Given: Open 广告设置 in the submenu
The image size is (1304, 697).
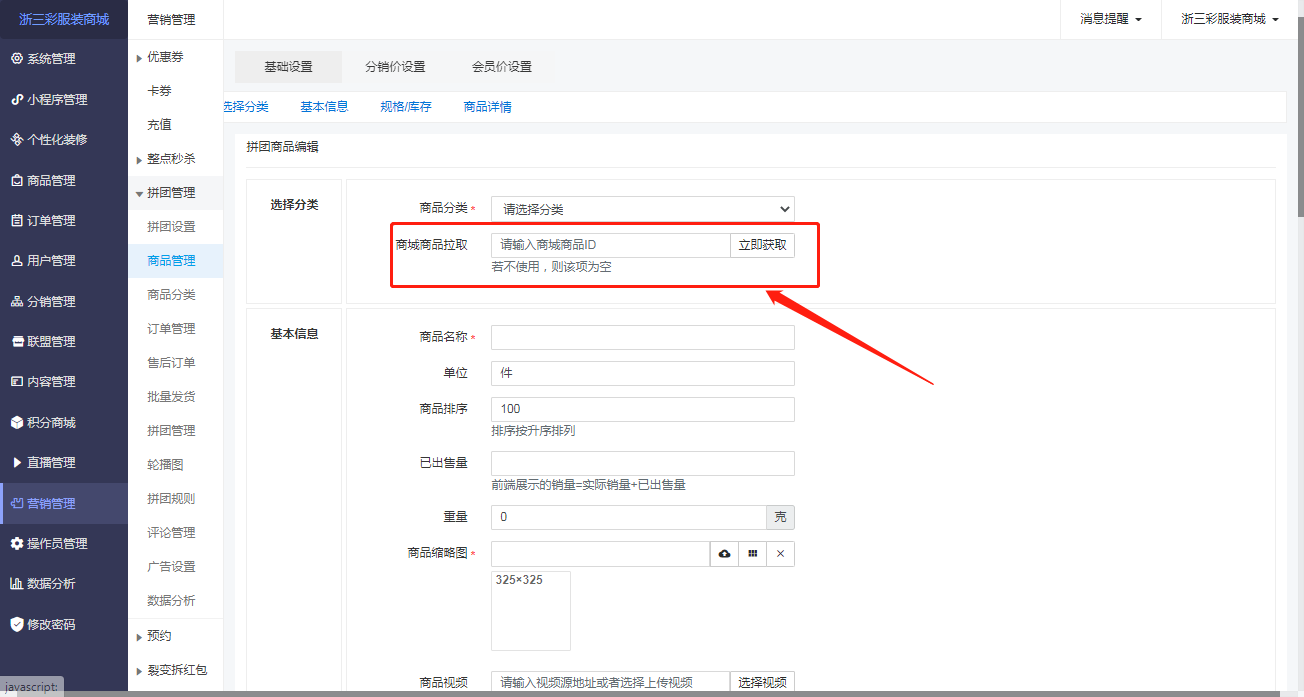Looking at the screenshot, I should click(171, 567).
